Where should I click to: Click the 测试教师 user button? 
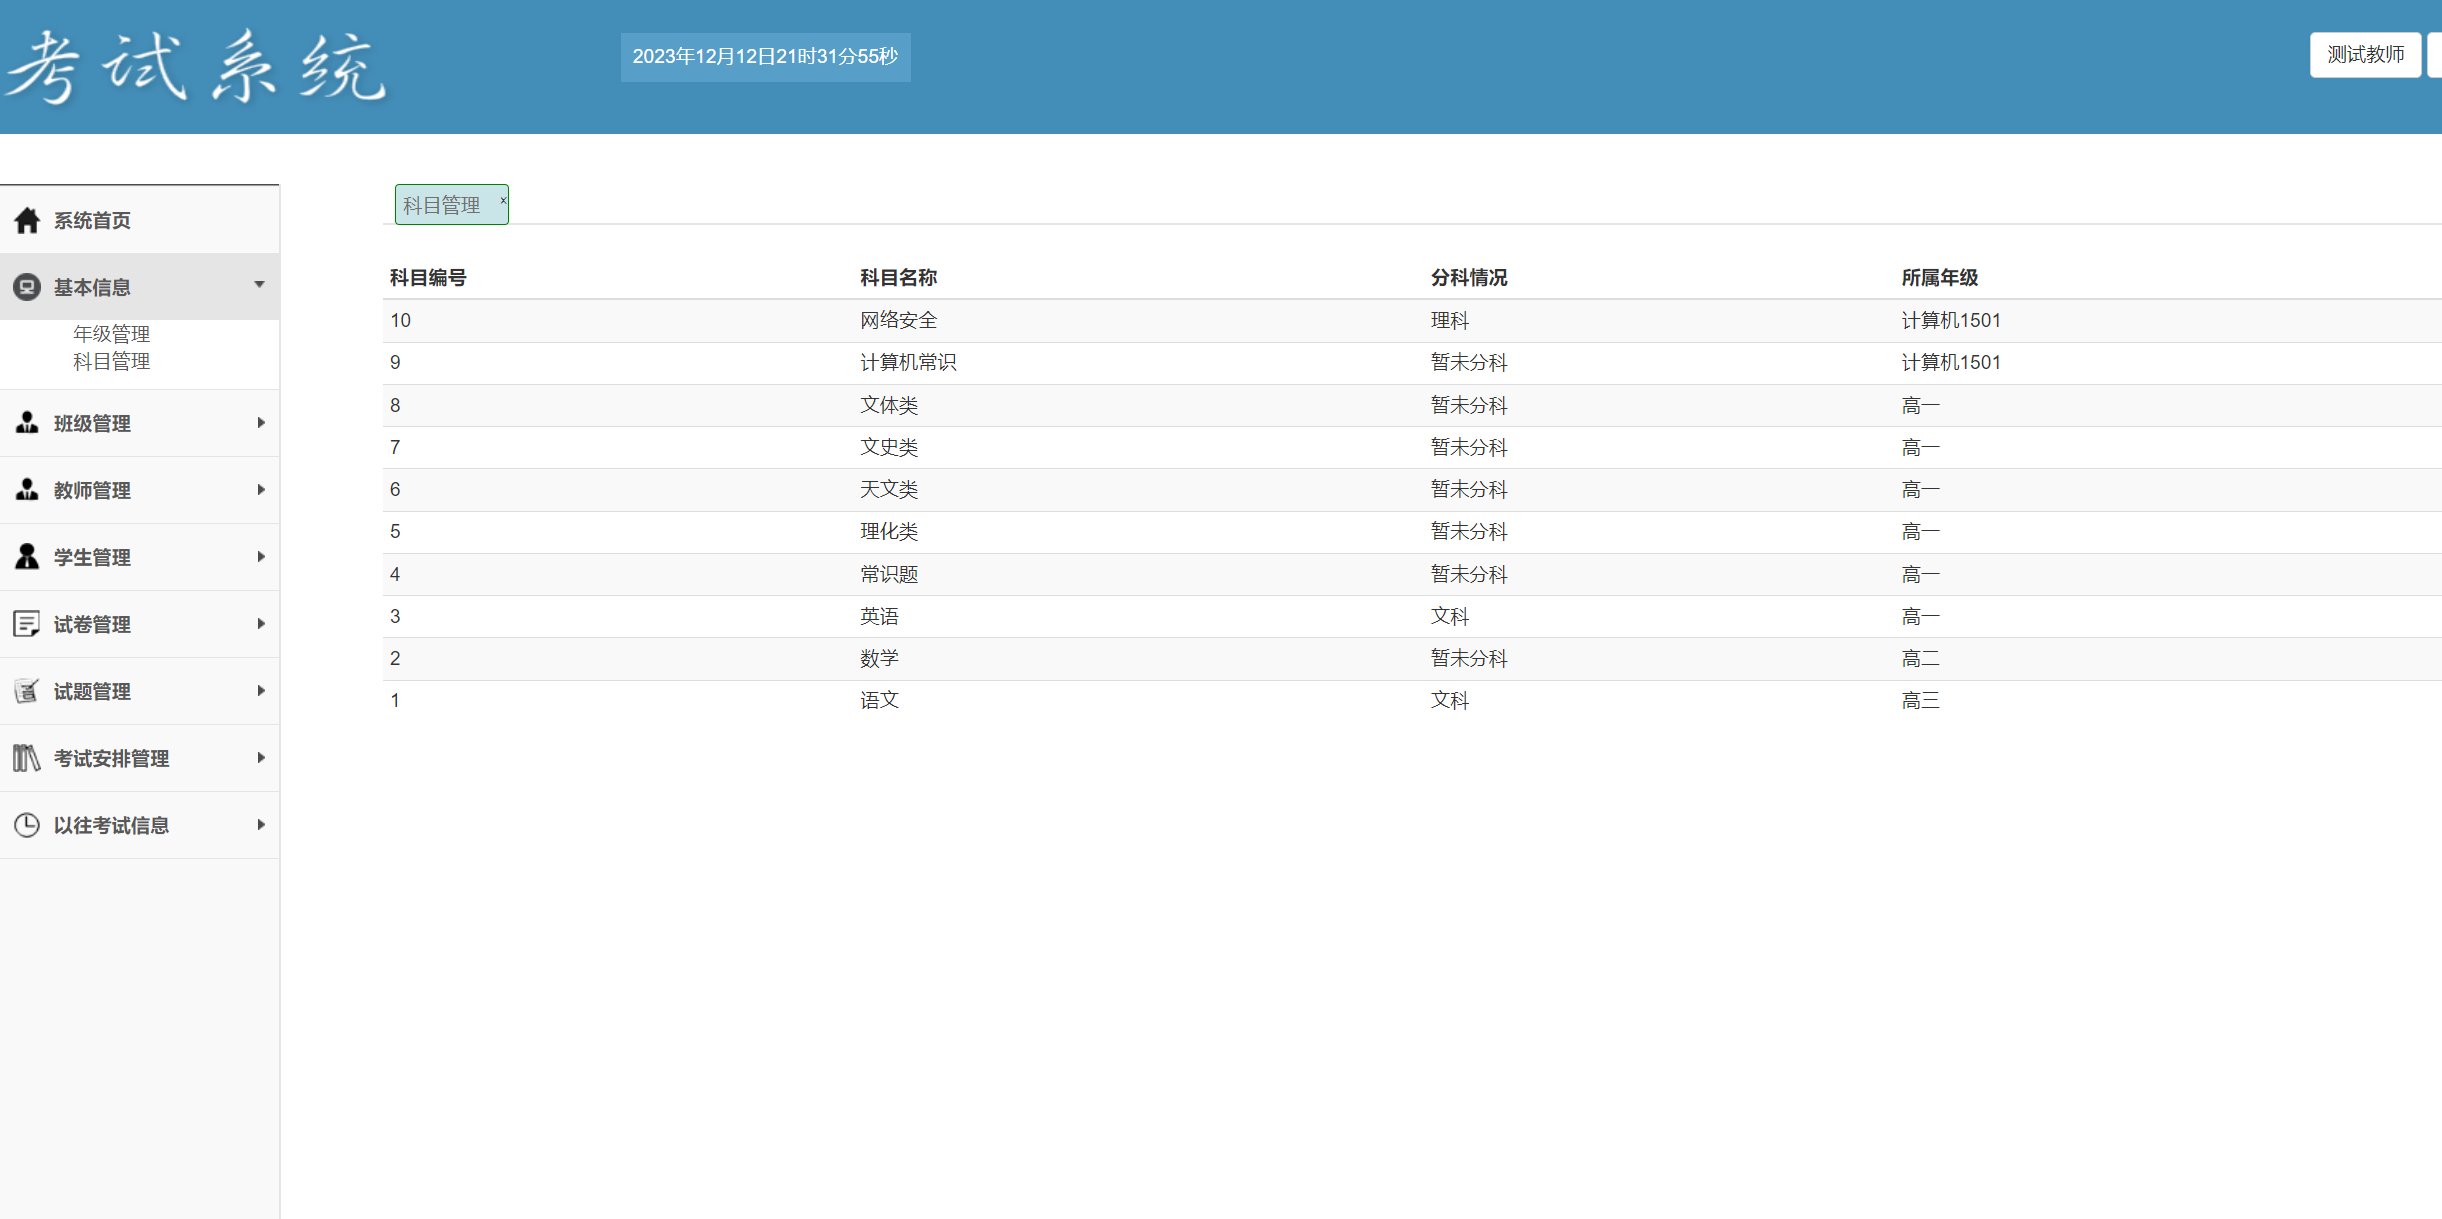tap(2365, 55)
